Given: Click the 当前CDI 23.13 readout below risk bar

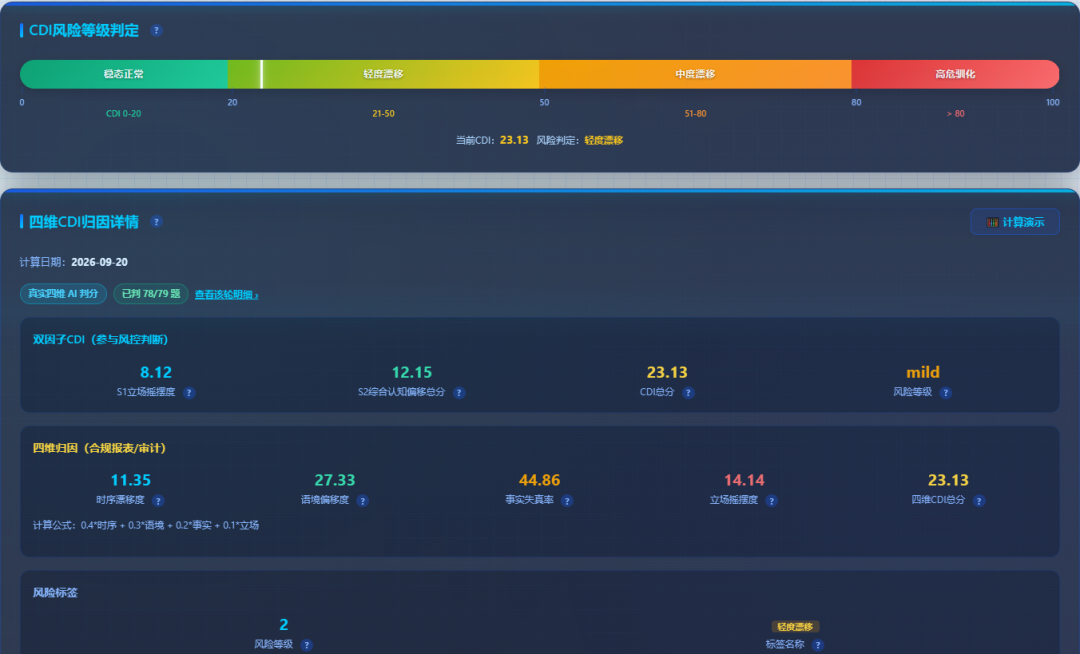Looking at the screenshot, I should [492, 140].
